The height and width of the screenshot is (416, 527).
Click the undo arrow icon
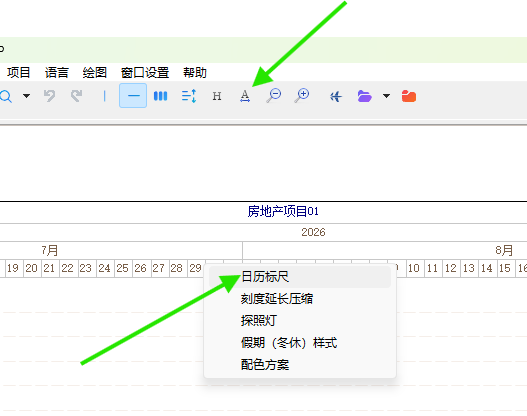point(49,96)
